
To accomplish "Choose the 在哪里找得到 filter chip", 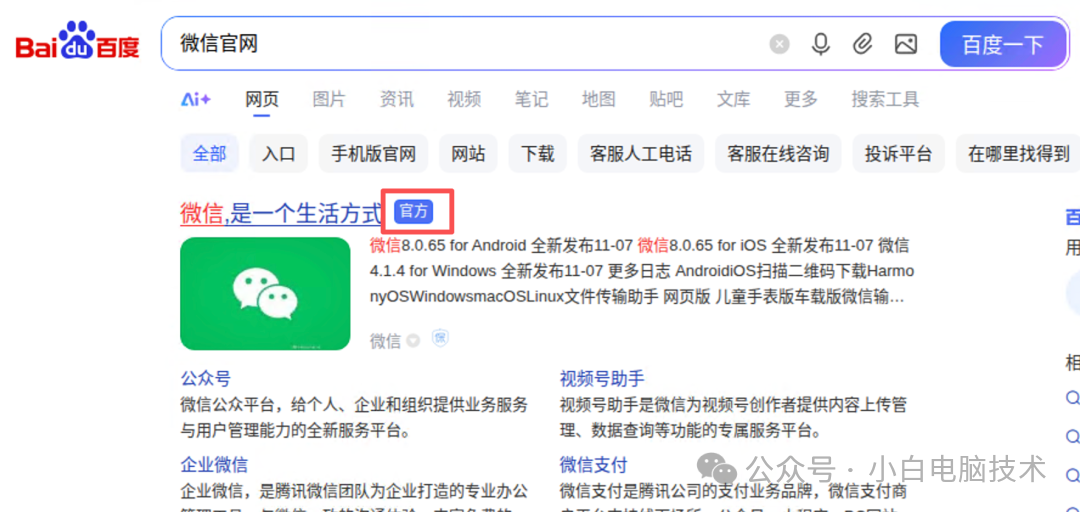I will point(1018,153).
